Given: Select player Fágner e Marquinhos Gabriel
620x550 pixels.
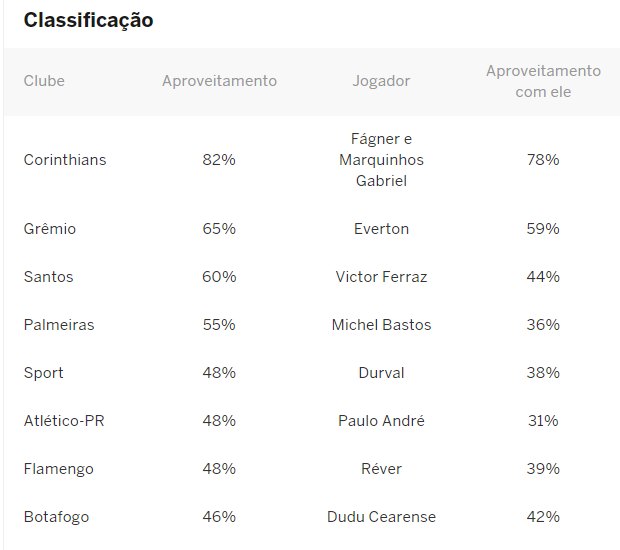Looking at the screenshot, I should click(381, 160).
